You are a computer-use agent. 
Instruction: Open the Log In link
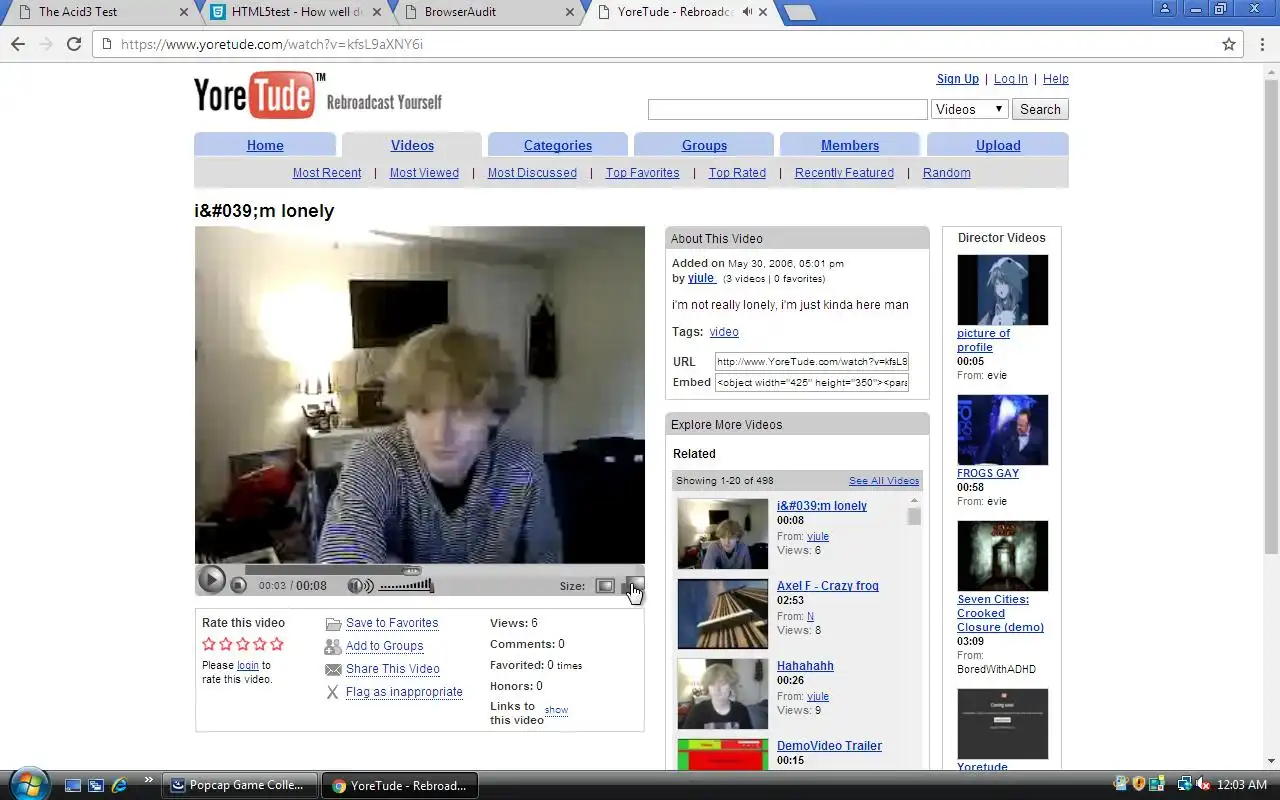[1010, 79]
